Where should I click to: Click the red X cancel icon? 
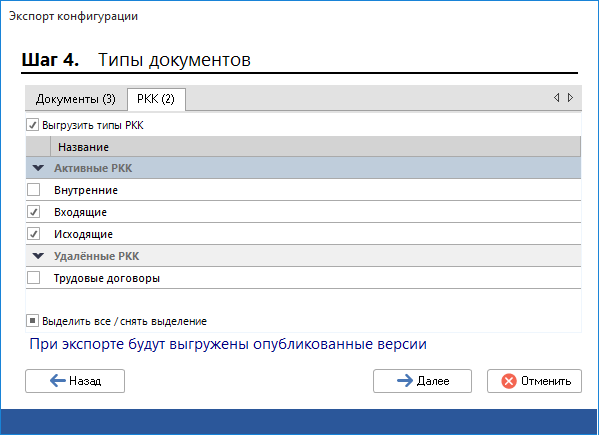tap(509, 381)
